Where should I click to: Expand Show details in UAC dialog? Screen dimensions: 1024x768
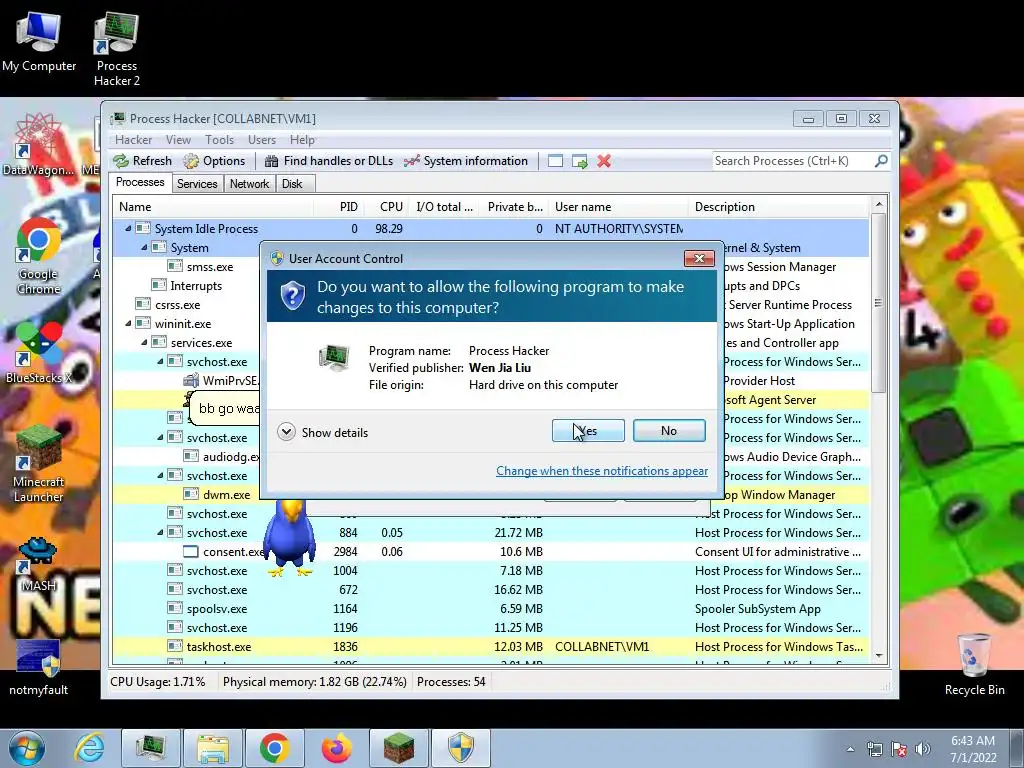pos(323,432)
